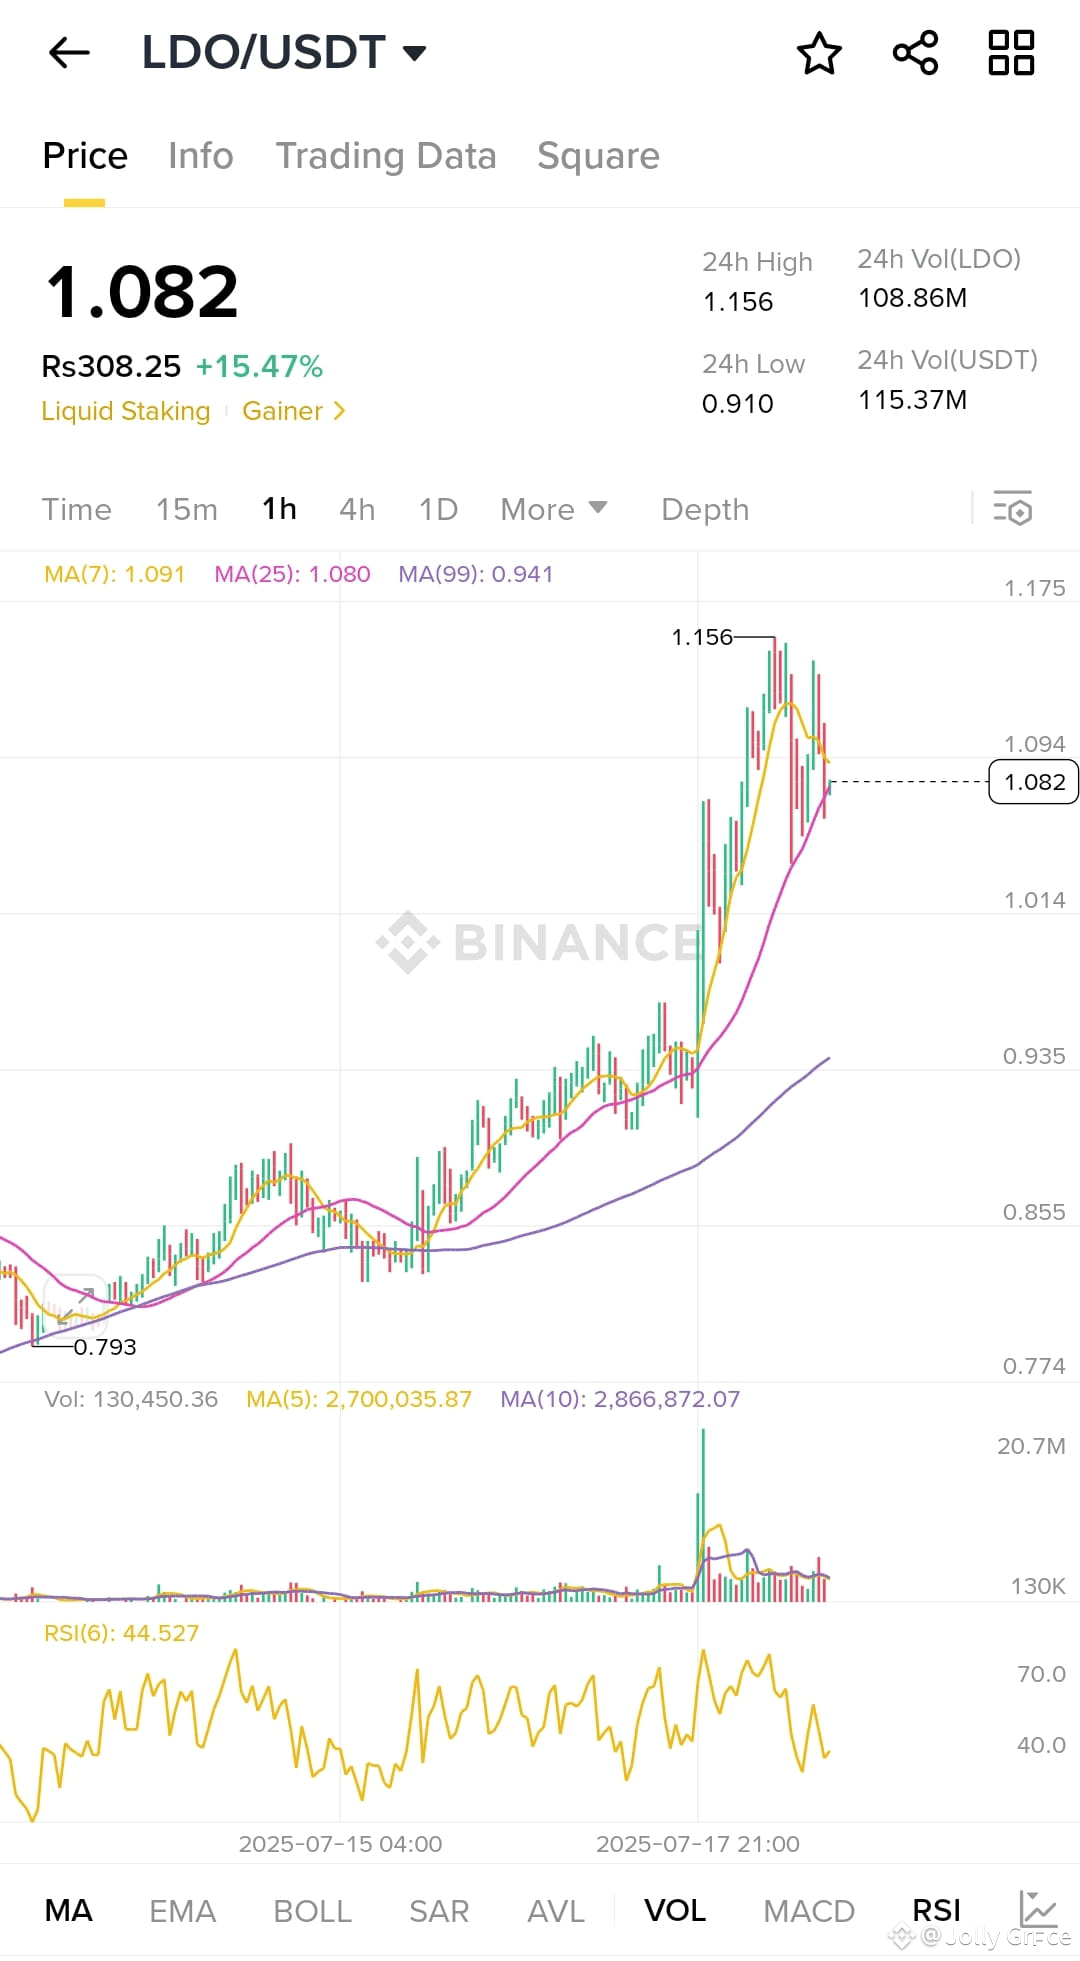Toggle the VOL indicator panel
The image size is (1080, 1961).
pos(675,1908)
